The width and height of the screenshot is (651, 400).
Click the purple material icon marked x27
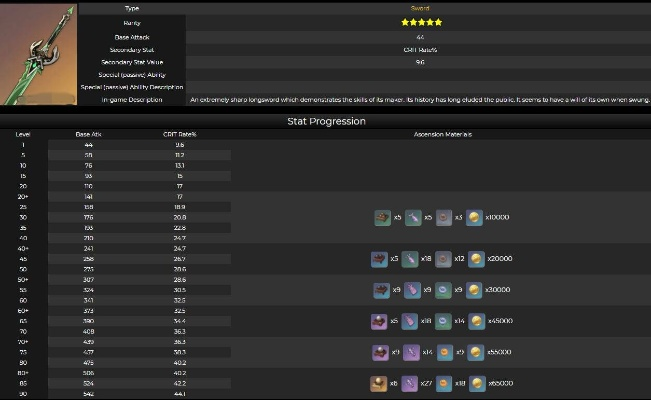412,383
